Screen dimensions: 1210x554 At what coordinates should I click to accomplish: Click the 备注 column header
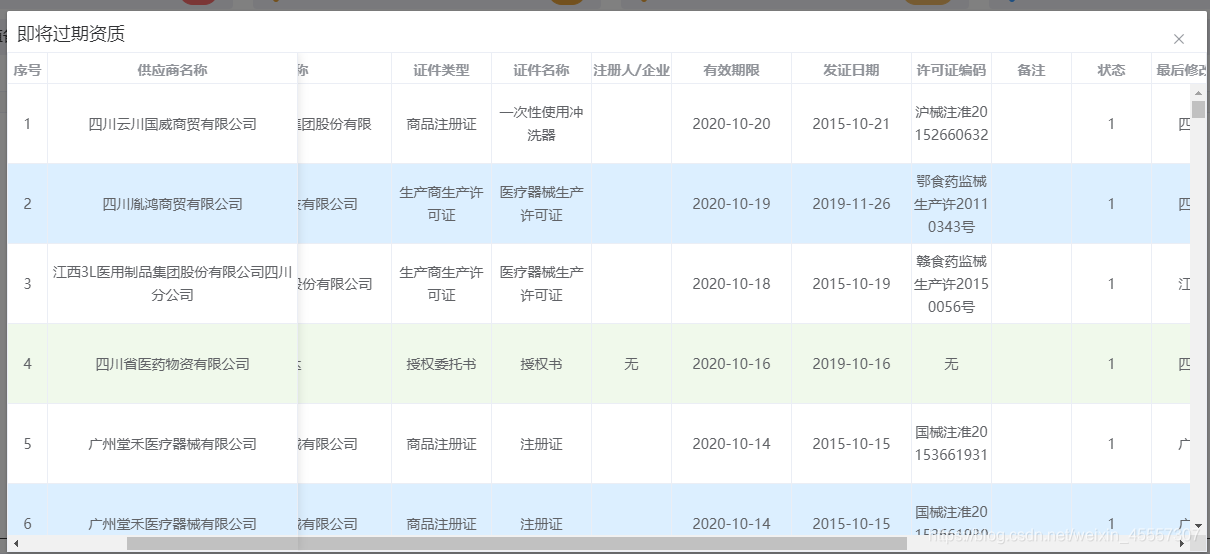pyautogui.click(x=1031, y=70)
